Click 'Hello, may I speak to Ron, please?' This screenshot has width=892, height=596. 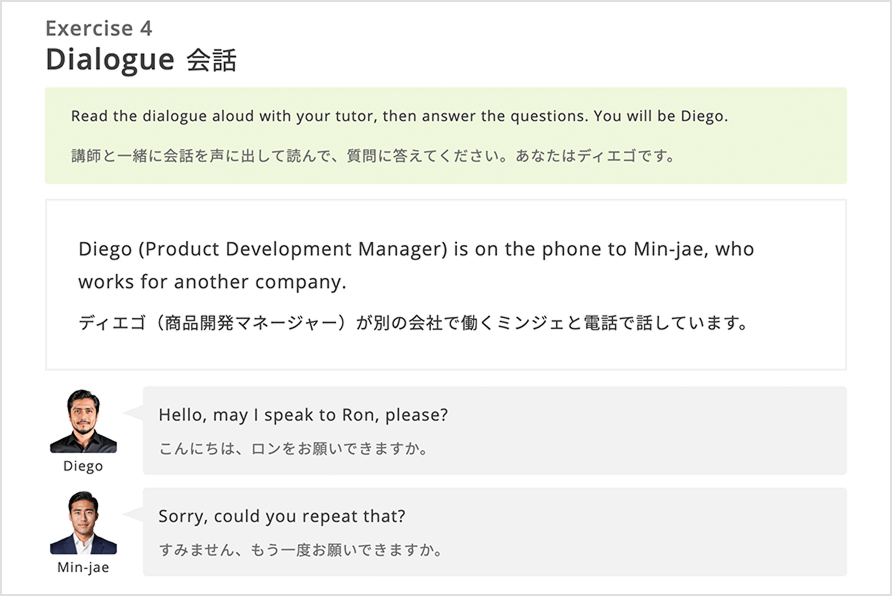pos(303,415)
